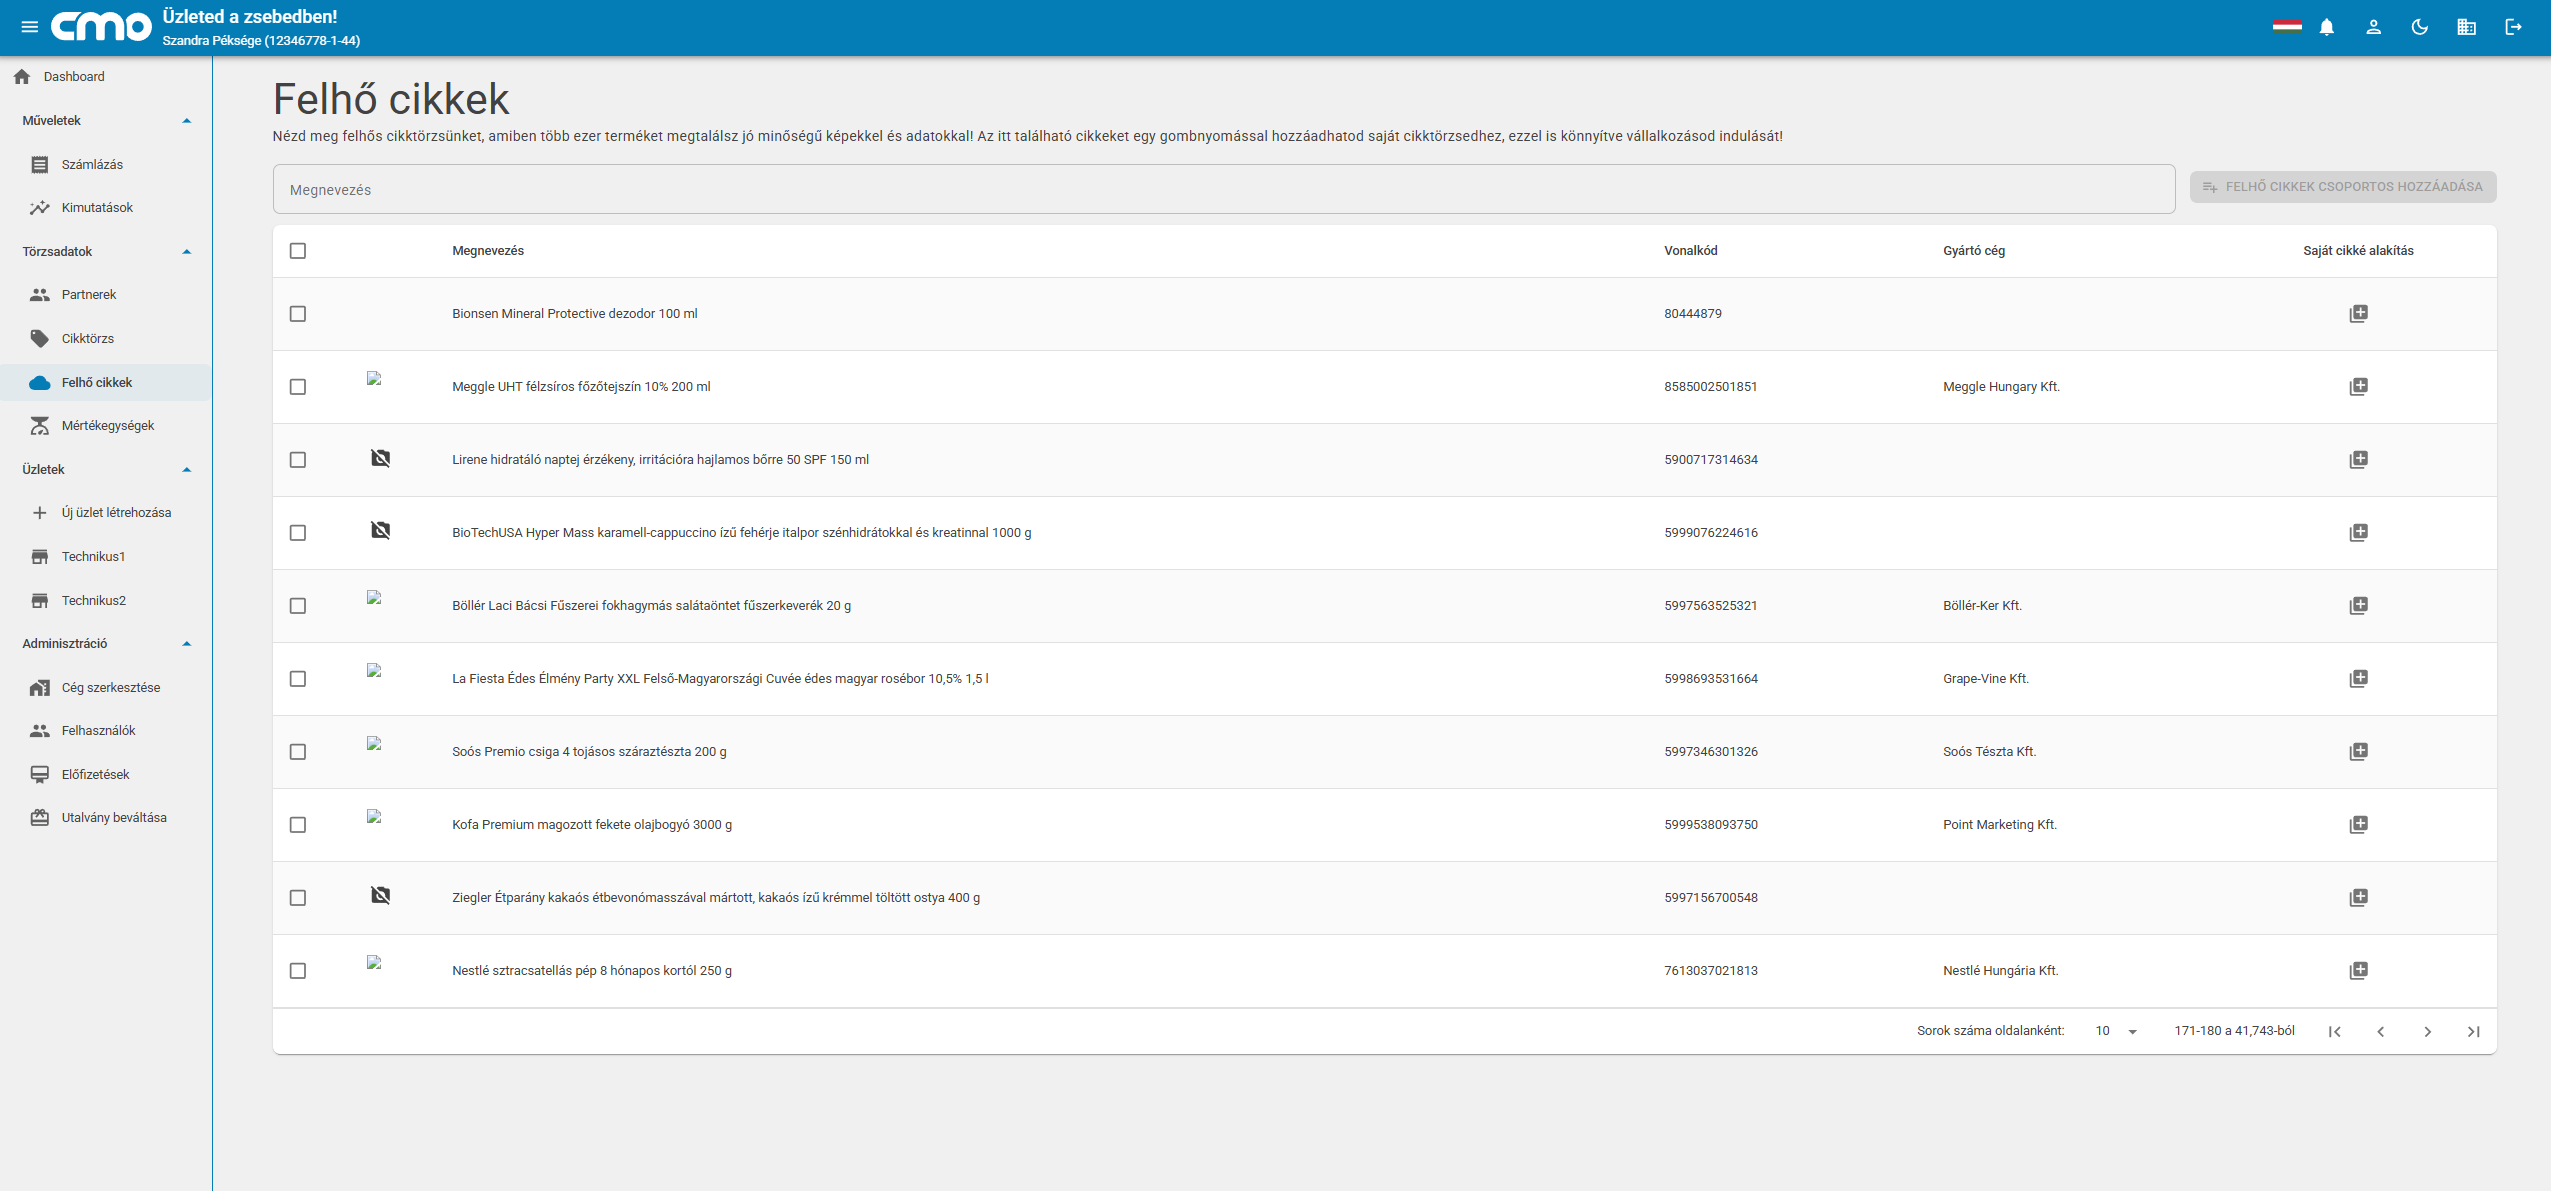Image resolution: width=2551 pixels, height=1191 pixels.
Task: Check the Meggle UHT főzőtejszín row
Action: (x=298, y=387)
